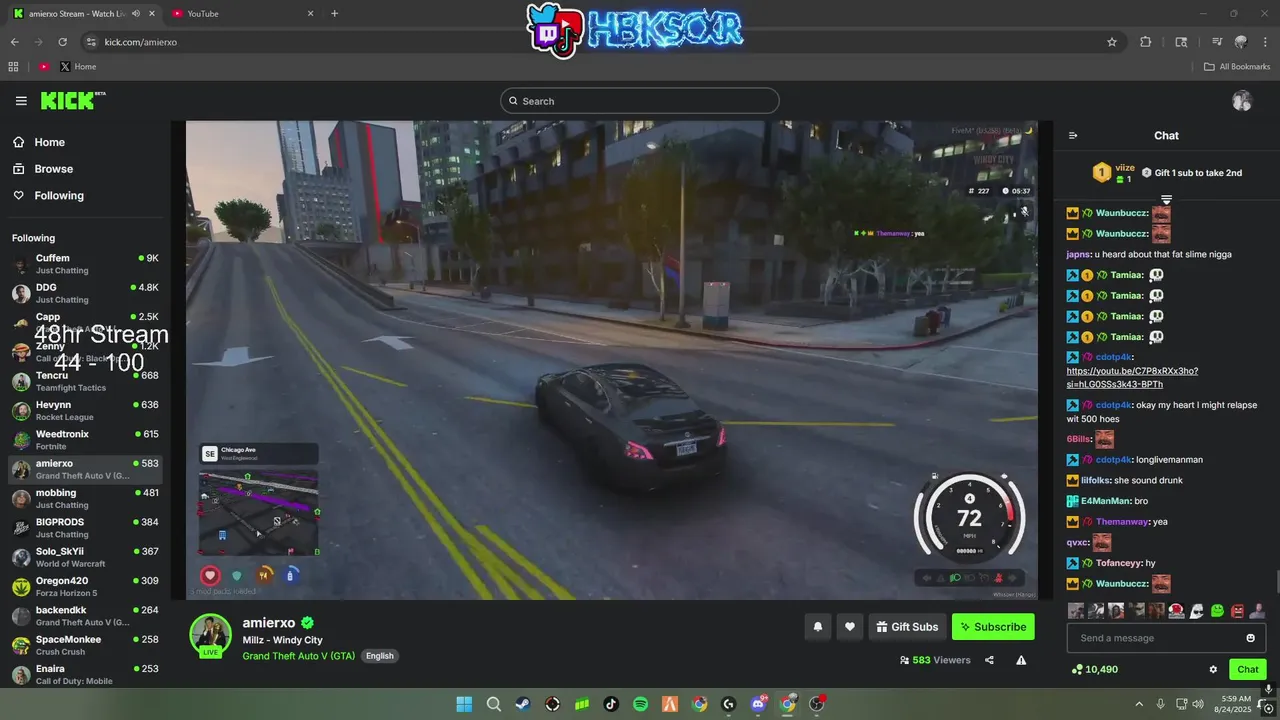Open the user profile avatar menu

tap(1242, 101)
